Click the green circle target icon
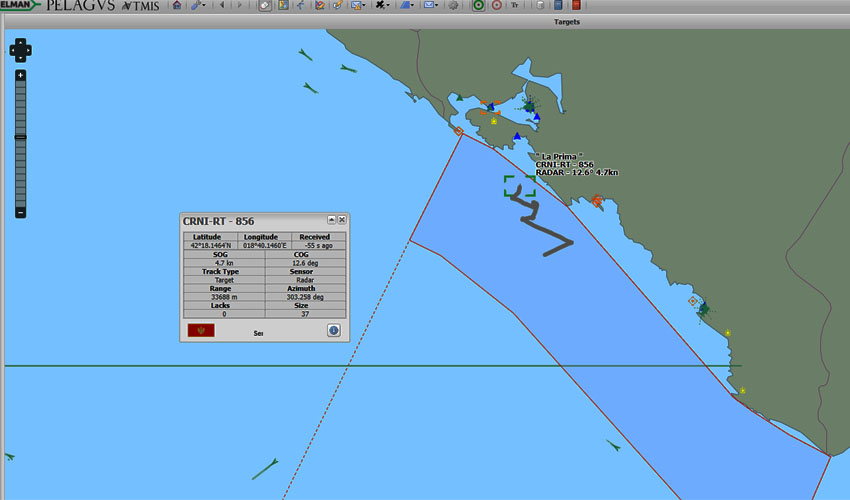The image size is (850, 500). click(x=477, y=5)
